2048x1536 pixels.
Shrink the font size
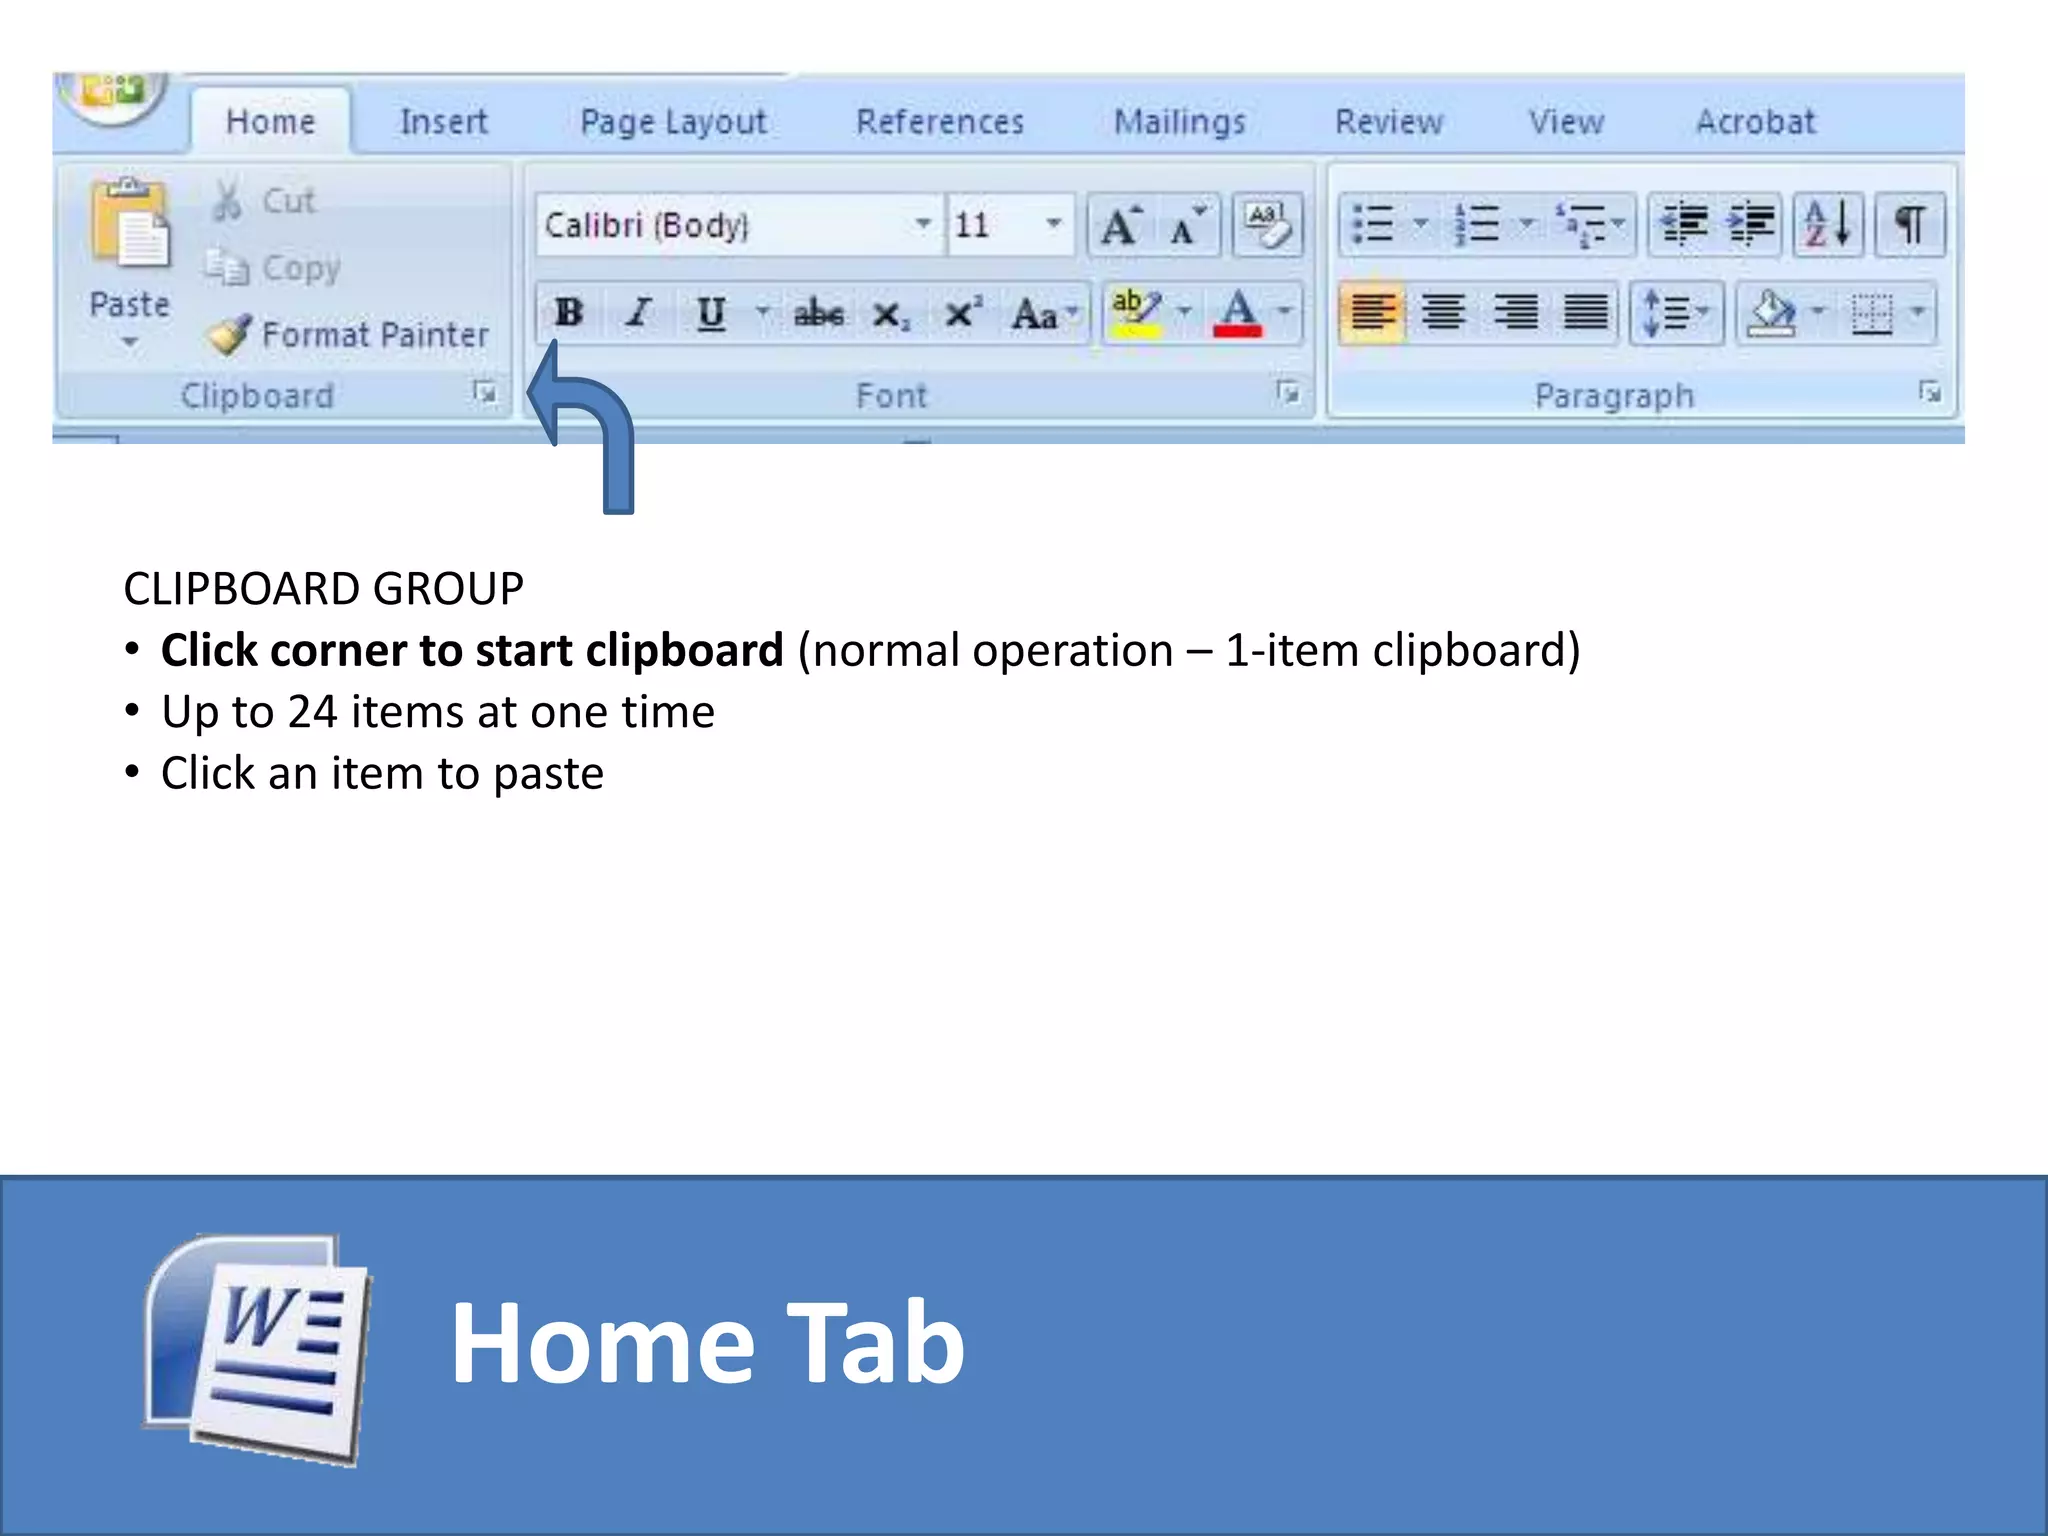[1187, 225]
